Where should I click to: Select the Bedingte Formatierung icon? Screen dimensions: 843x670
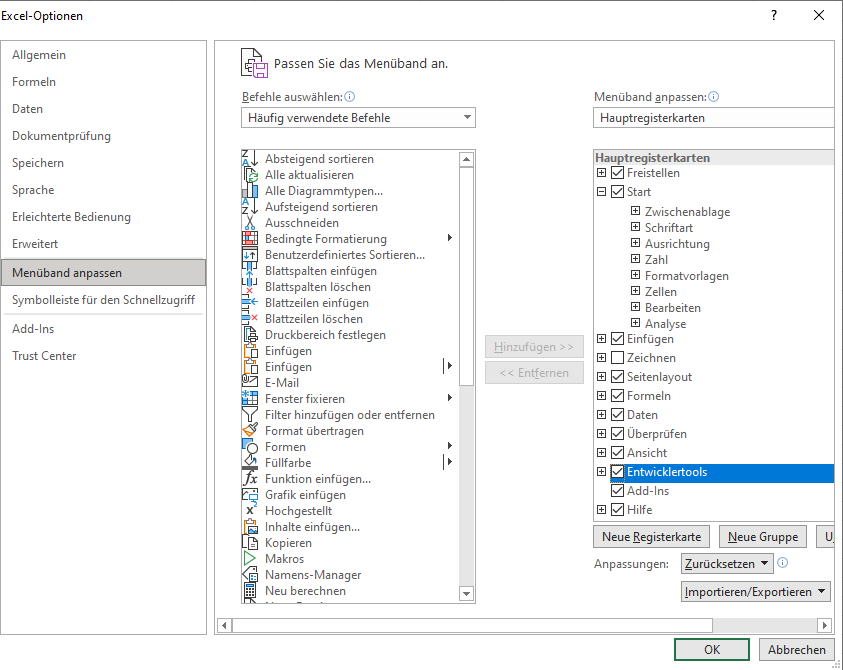point(250,239)
